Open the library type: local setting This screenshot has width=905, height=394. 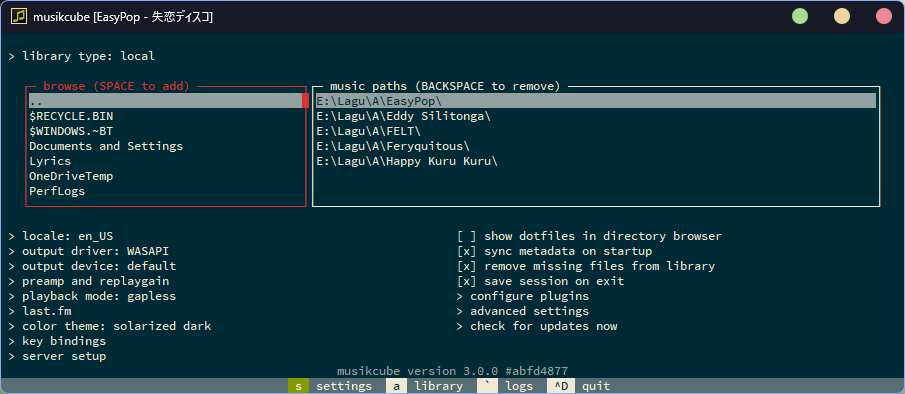click(x=82, y=56)
